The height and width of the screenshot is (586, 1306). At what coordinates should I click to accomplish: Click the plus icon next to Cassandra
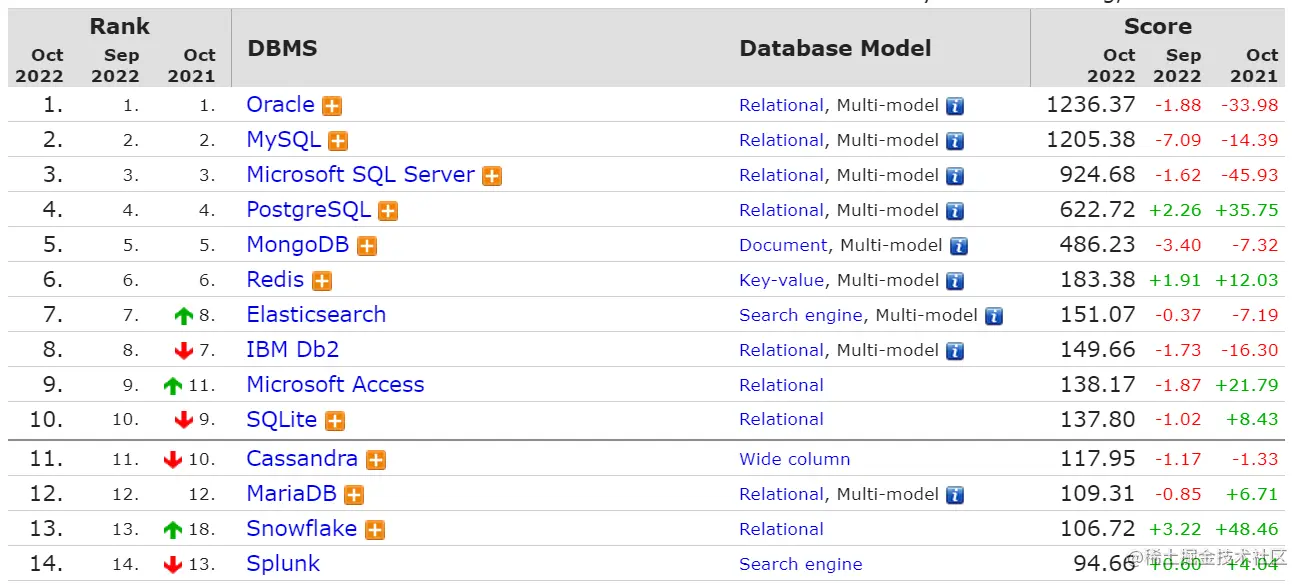pos(375,460)
